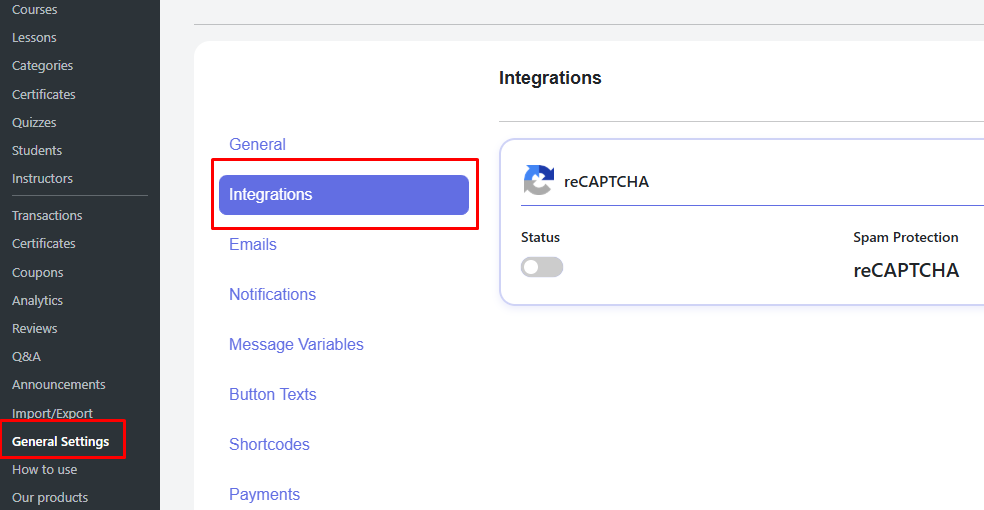This screenshot has width=984, height=510.
Task: Open the Message Variables tab
Action: pos(296,344)
